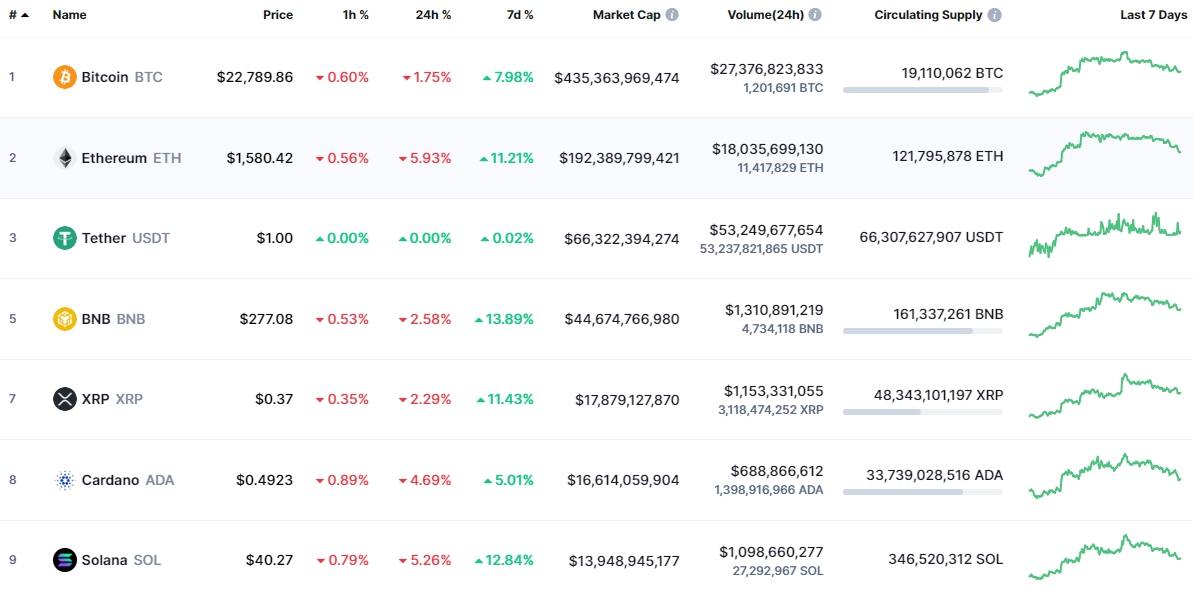Click the Ethereum diamond logo icon
Viewport: 1193px width, 592px height.
click(x=65, y=158)
